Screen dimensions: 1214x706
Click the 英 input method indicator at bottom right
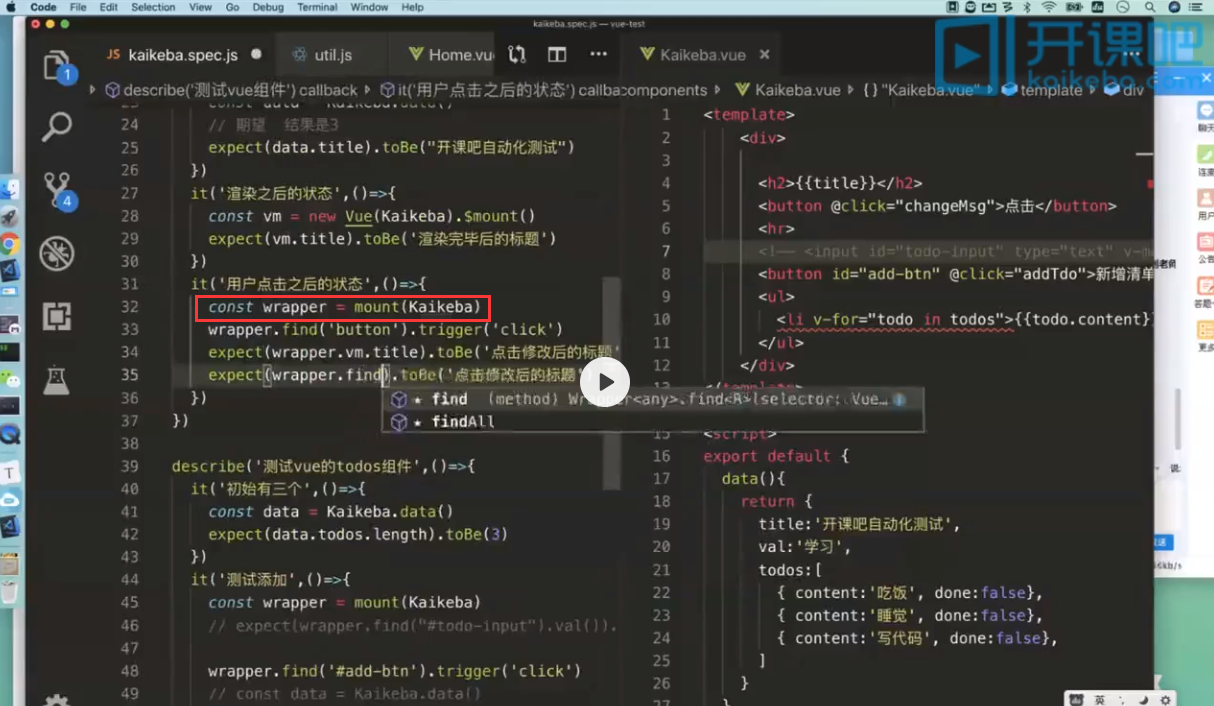tap(1100, 699)
